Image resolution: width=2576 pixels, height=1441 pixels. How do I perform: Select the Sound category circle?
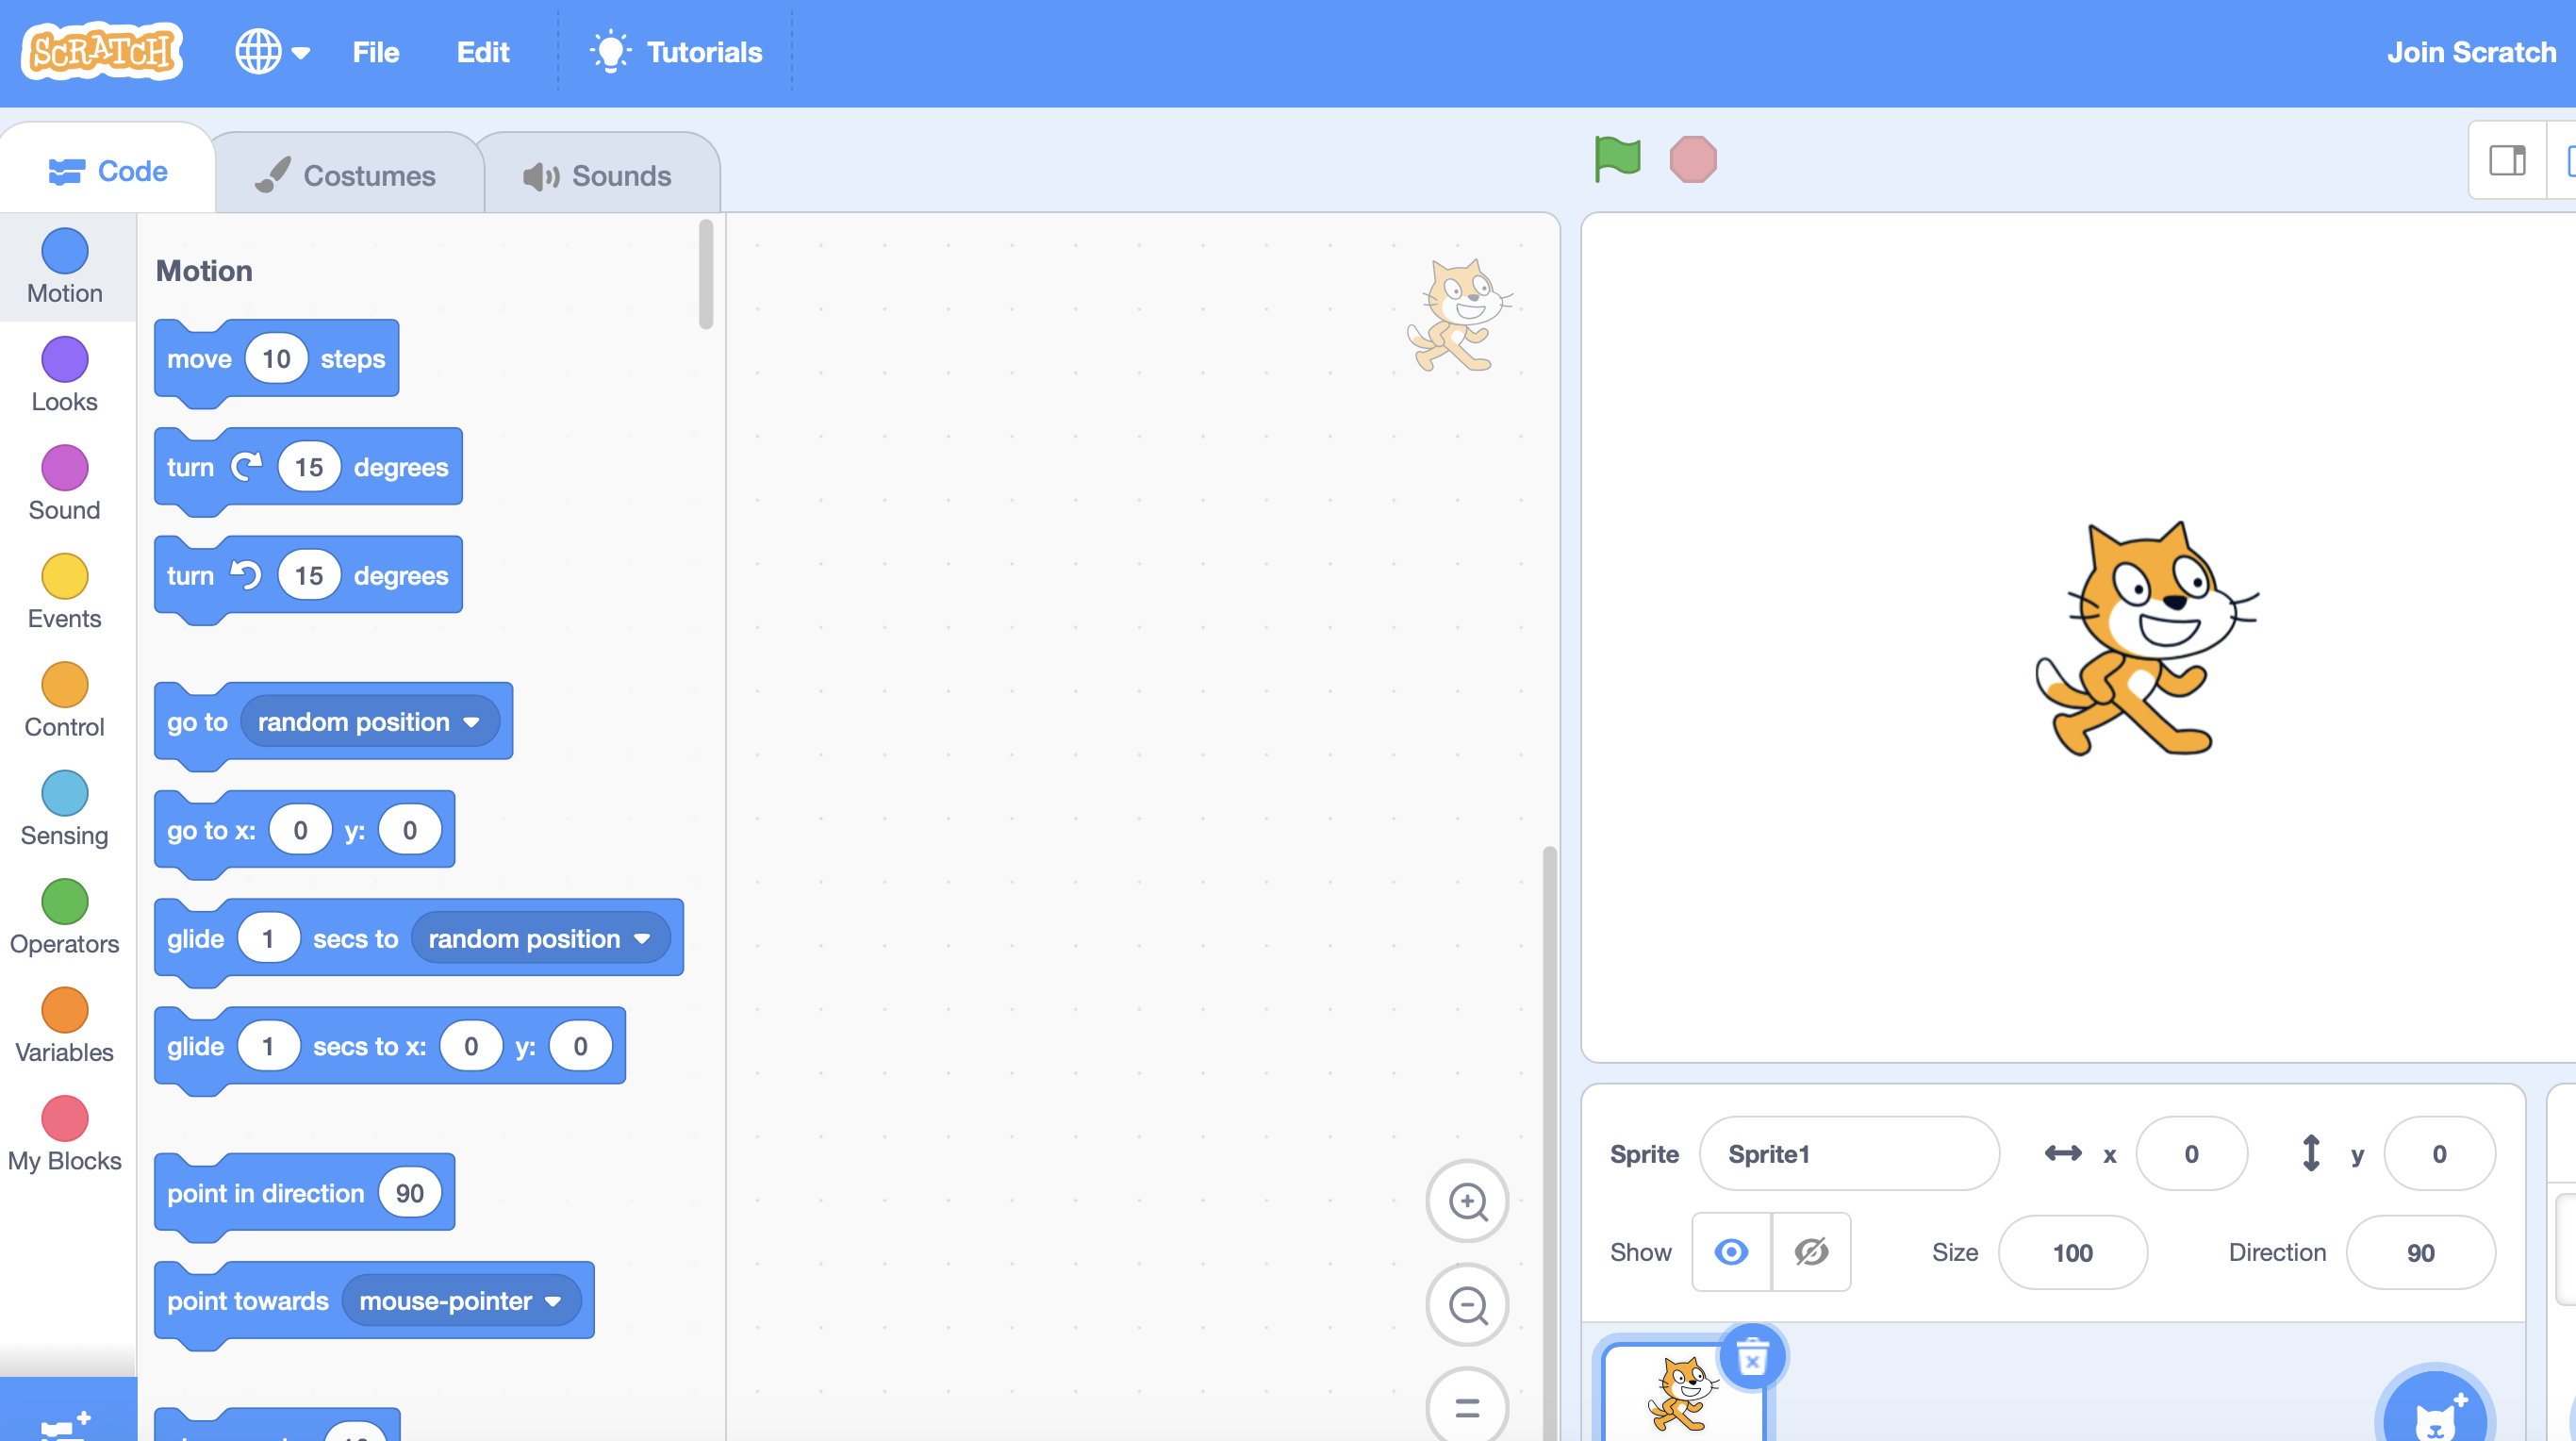pos(65,468)
